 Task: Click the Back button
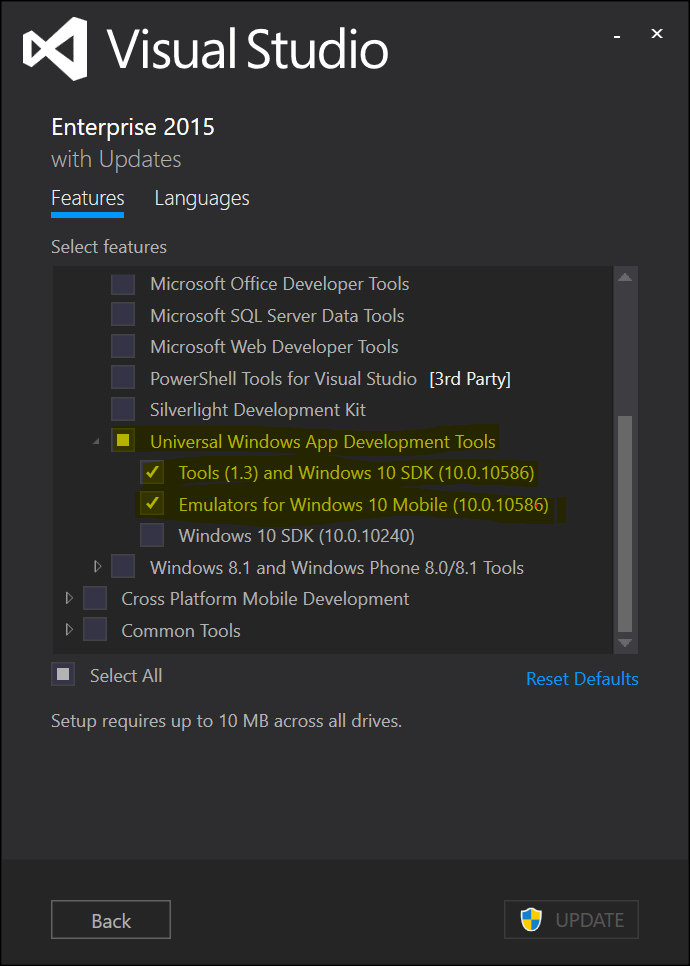point(111,920)
